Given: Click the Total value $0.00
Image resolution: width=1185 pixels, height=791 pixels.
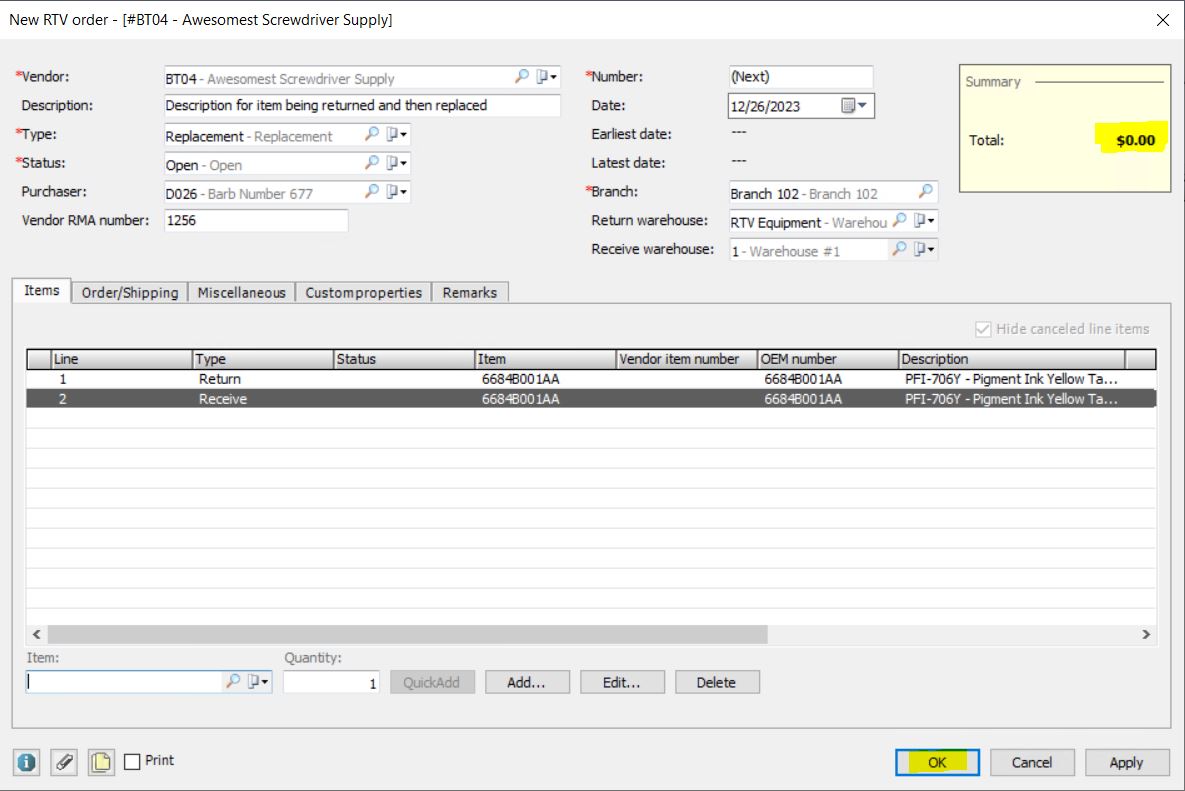Looking at the screenshot, I should point(1135,141).
